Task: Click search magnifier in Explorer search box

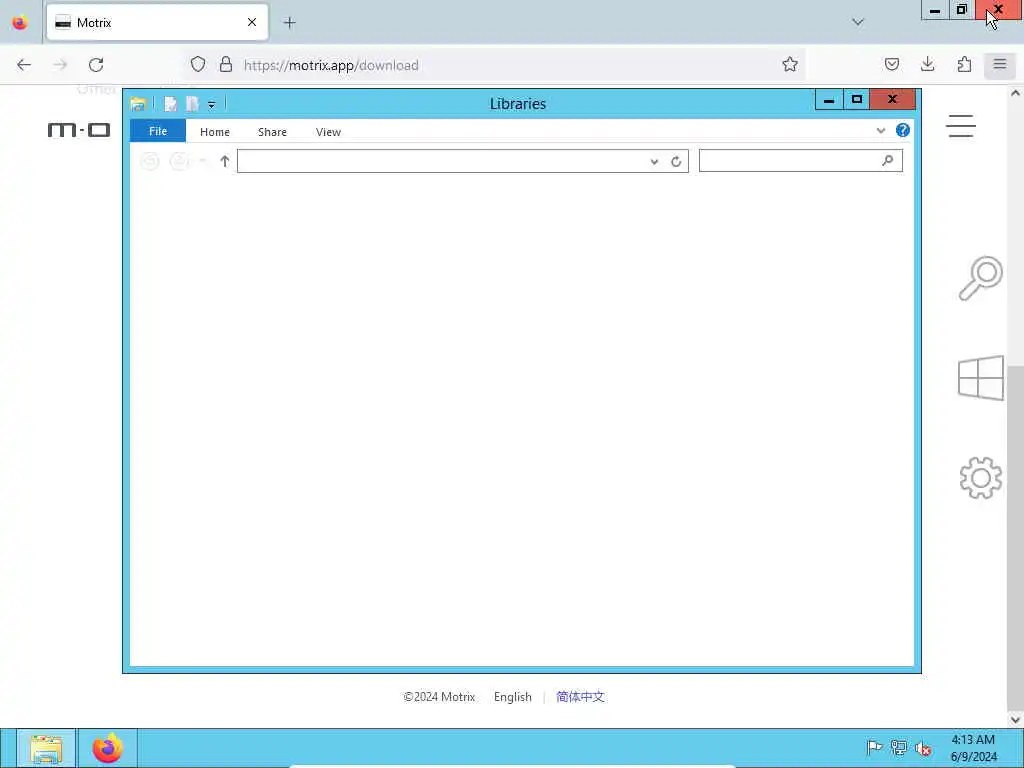Action: tap(887, 161)
